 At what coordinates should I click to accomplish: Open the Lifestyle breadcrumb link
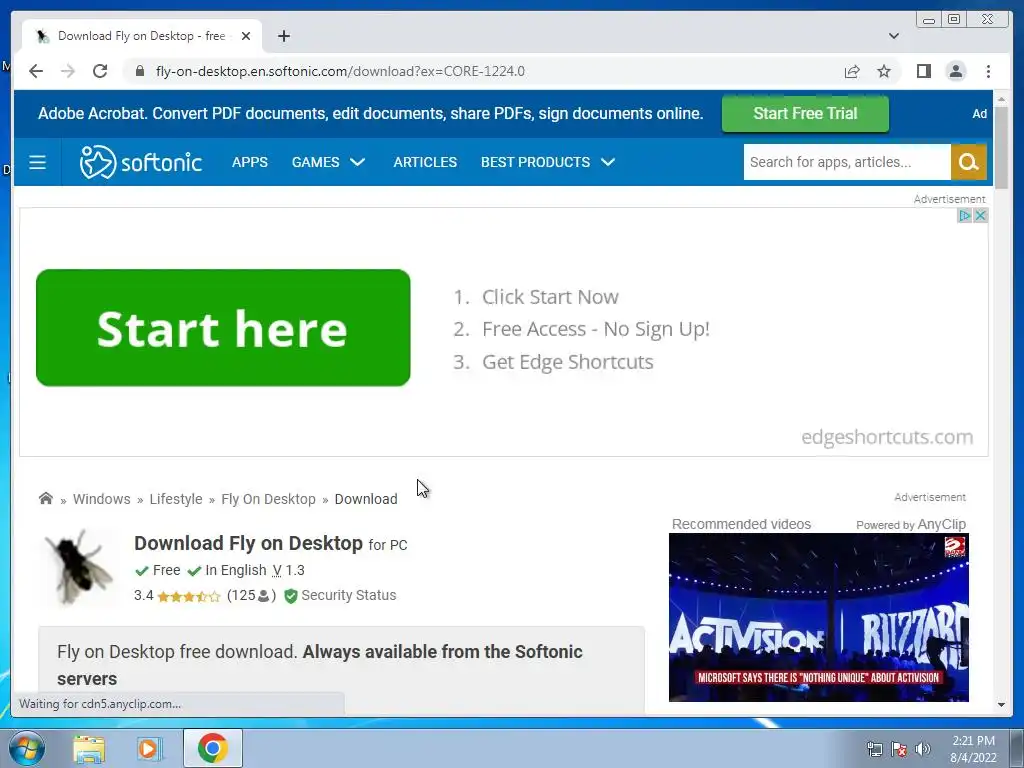(x=176, y=499)
